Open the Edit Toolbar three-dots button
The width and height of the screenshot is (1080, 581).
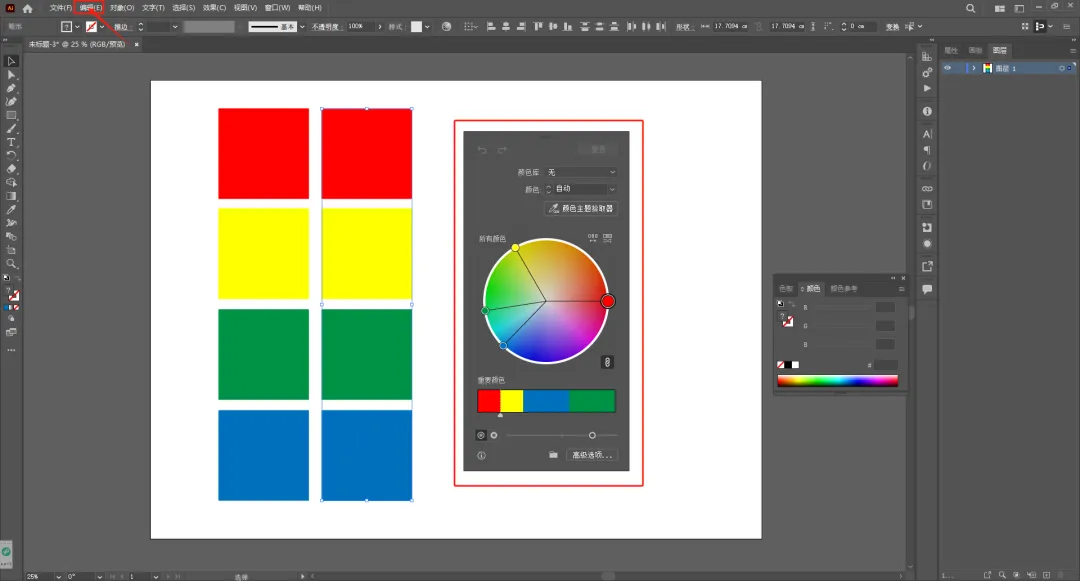(11, 350)
